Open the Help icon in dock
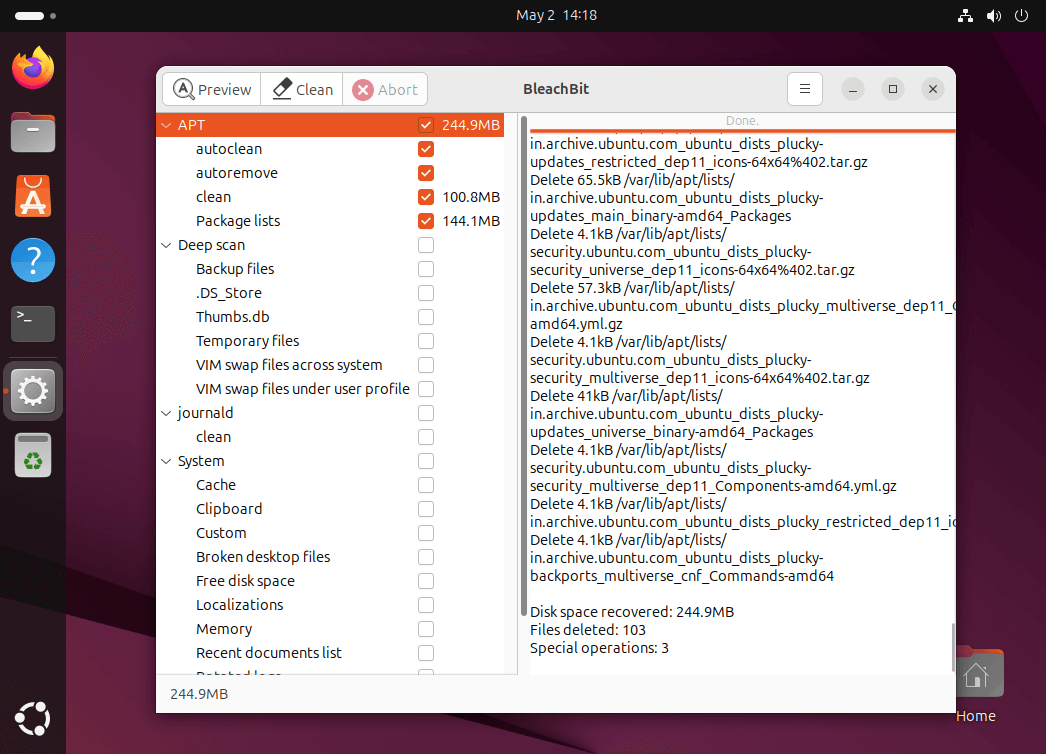 tap(33, 260)
